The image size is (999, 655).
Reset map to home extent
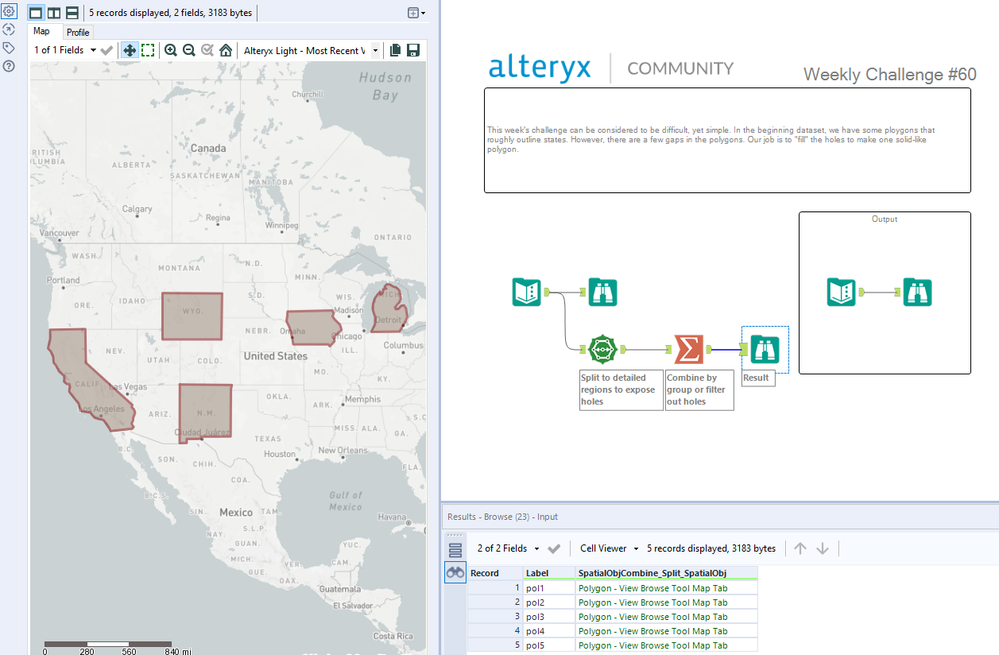point(226,50)
